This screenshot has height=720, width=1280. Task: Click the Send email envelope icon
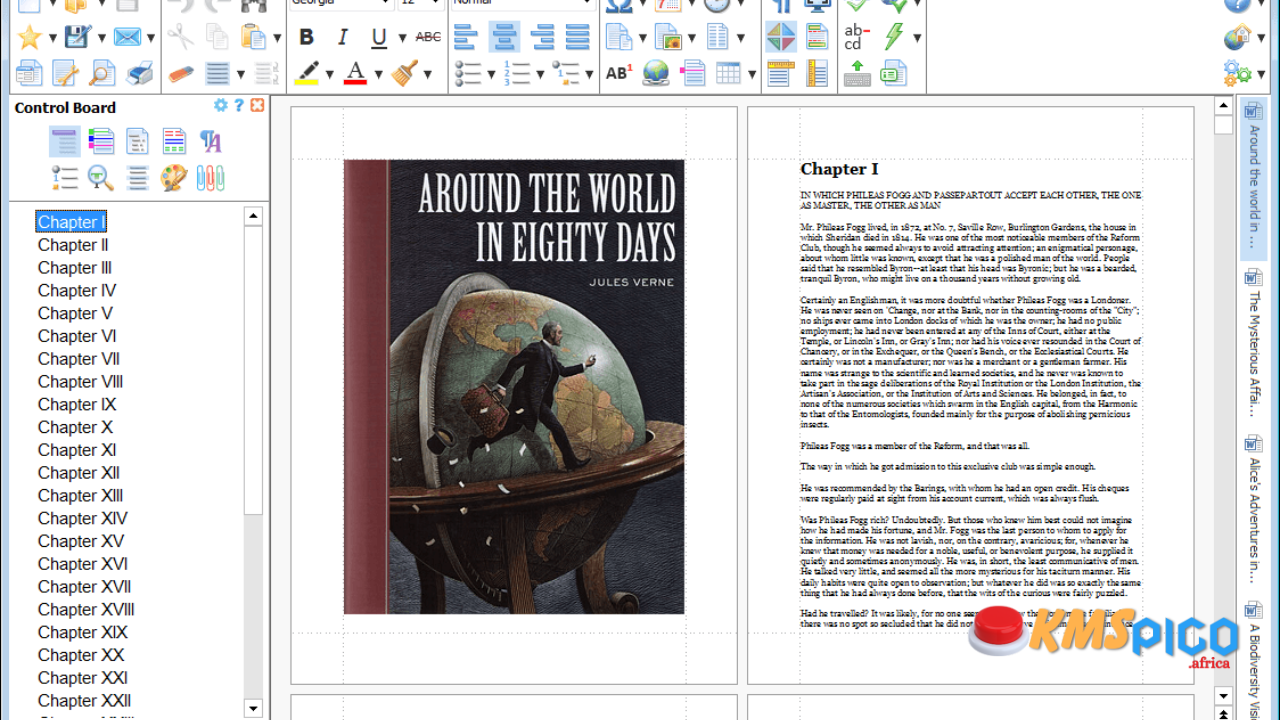127,37
